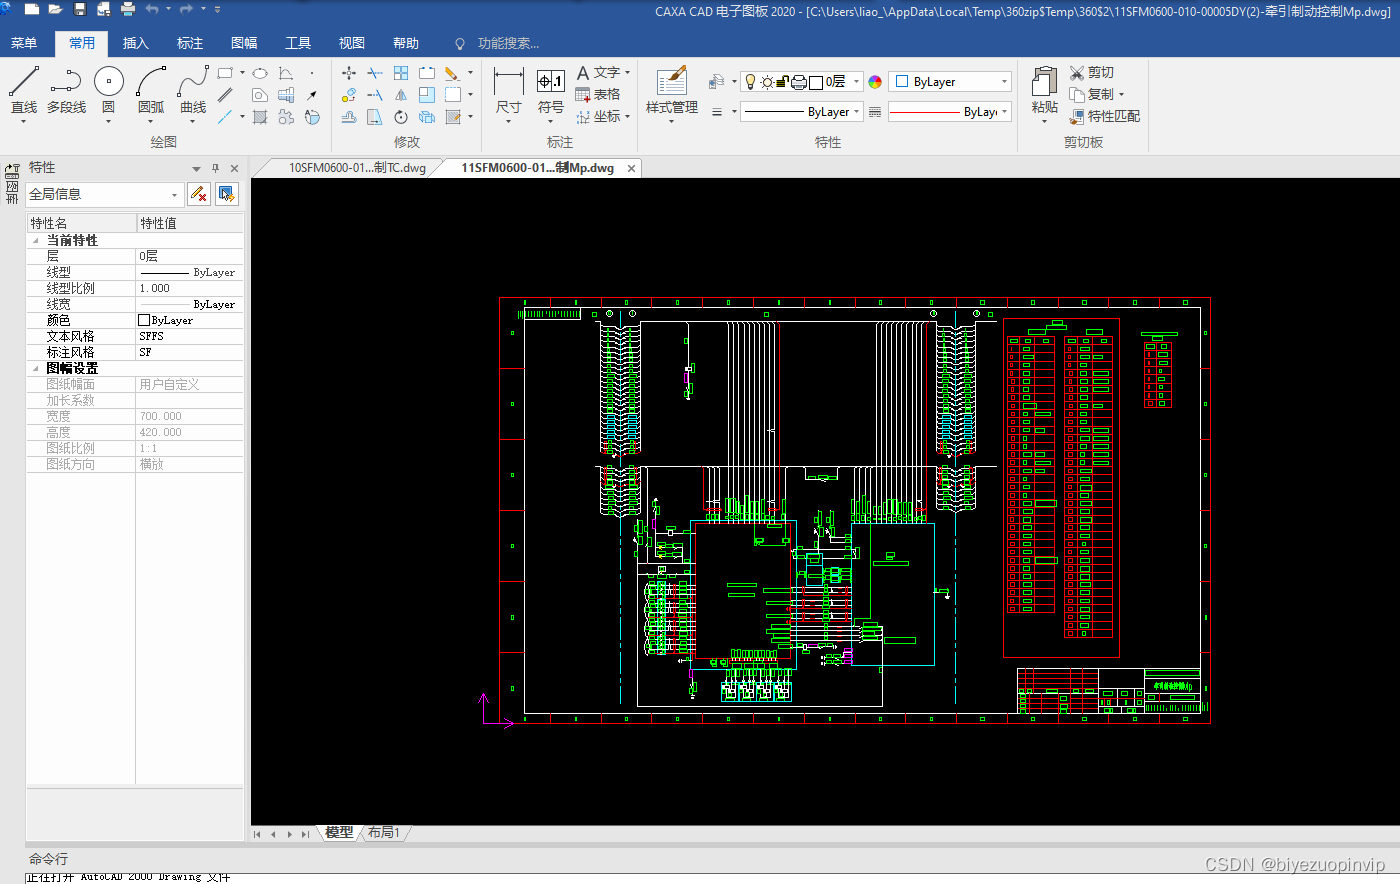This screenshot has height=884, width=1400.
Task: Open the 全局信息 dropdown in properties panel
Action: pyautogui.click(x=104, y=194)
